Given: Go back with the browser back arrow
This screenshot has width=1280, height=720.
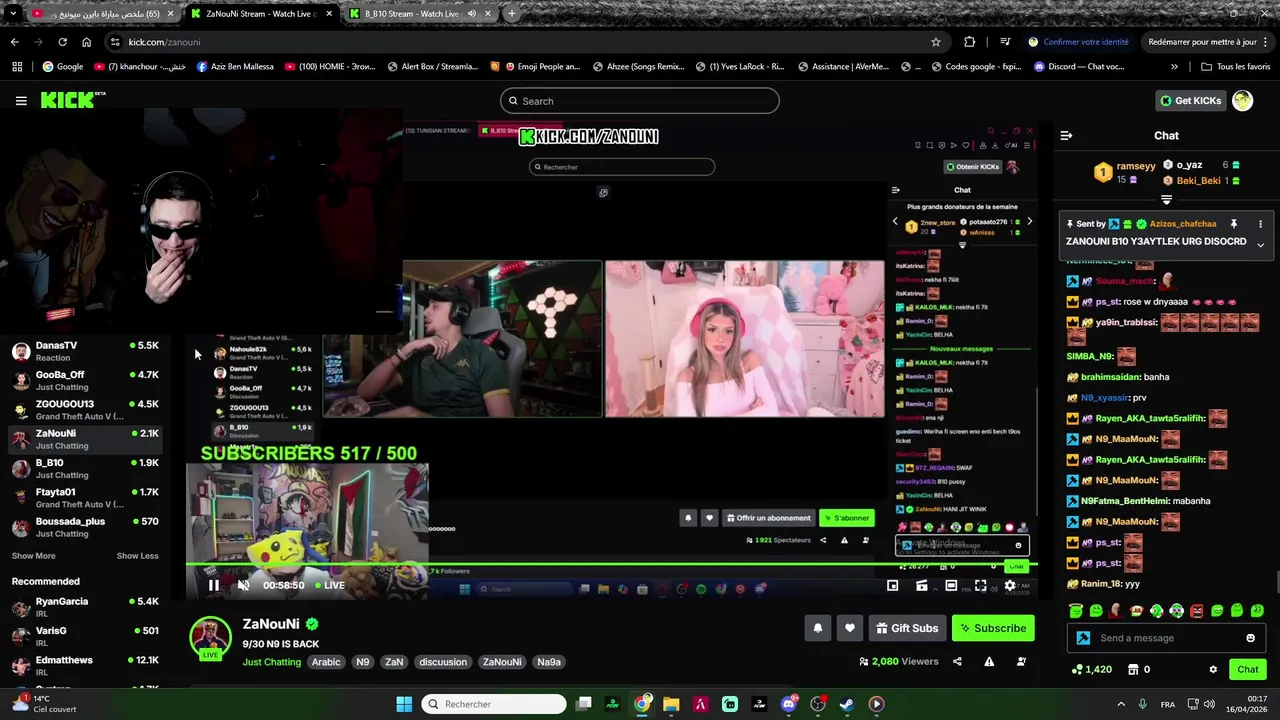Looking at the screenshot, I should [14, 42].
